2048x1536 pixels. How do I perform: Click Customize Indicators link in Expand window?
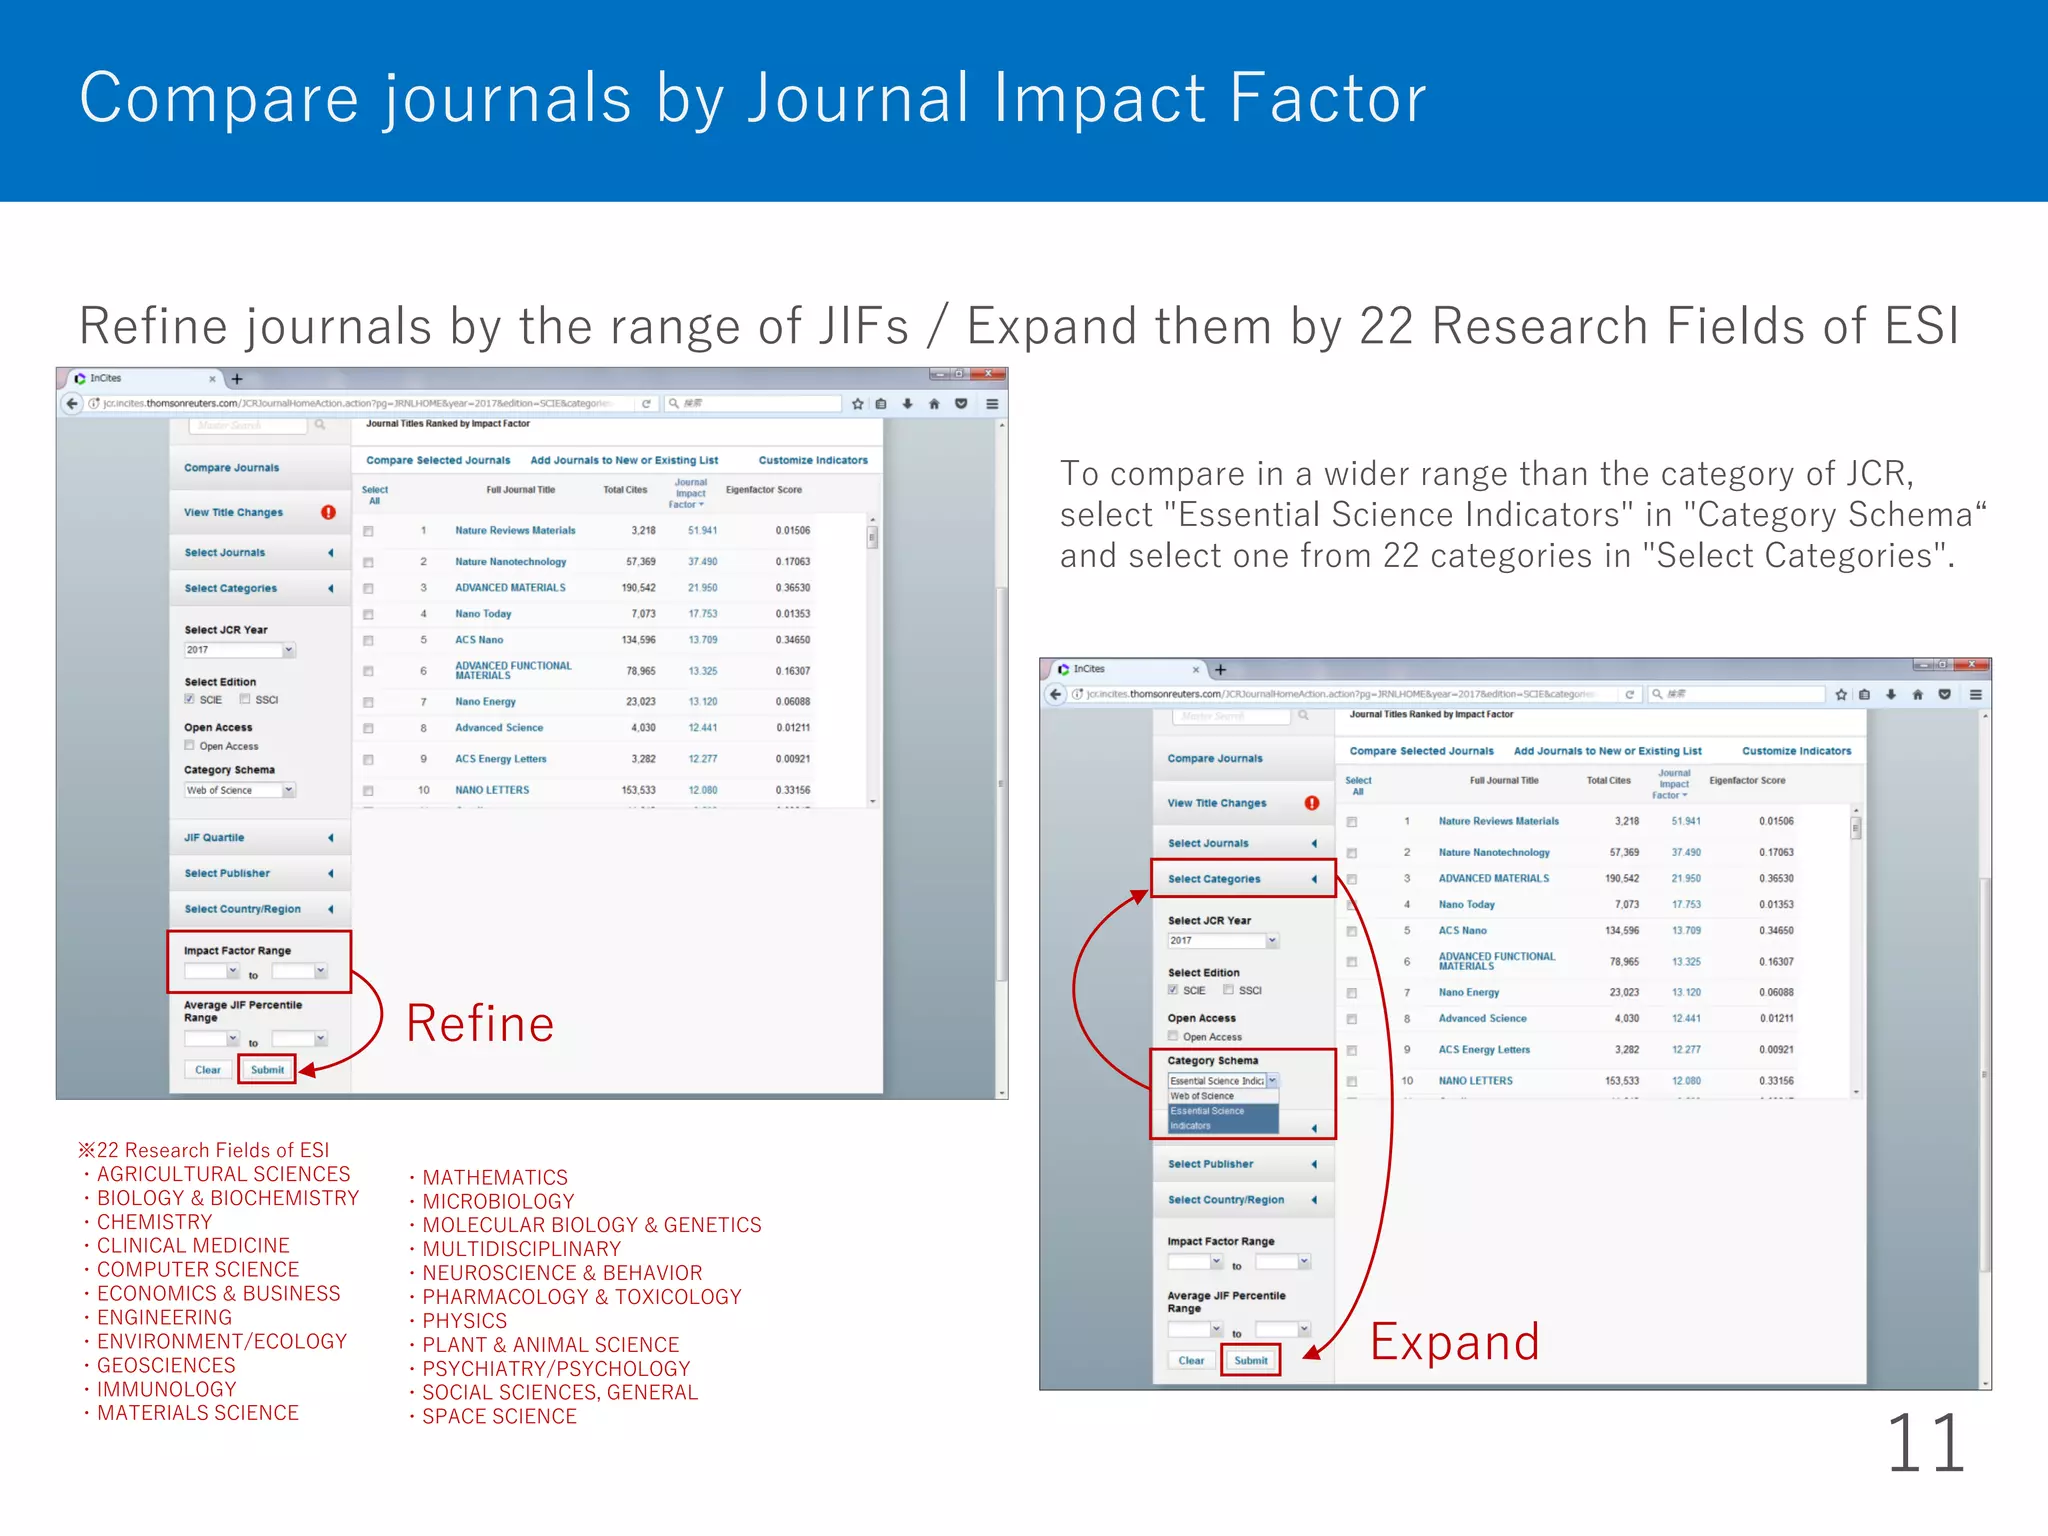1797,751
